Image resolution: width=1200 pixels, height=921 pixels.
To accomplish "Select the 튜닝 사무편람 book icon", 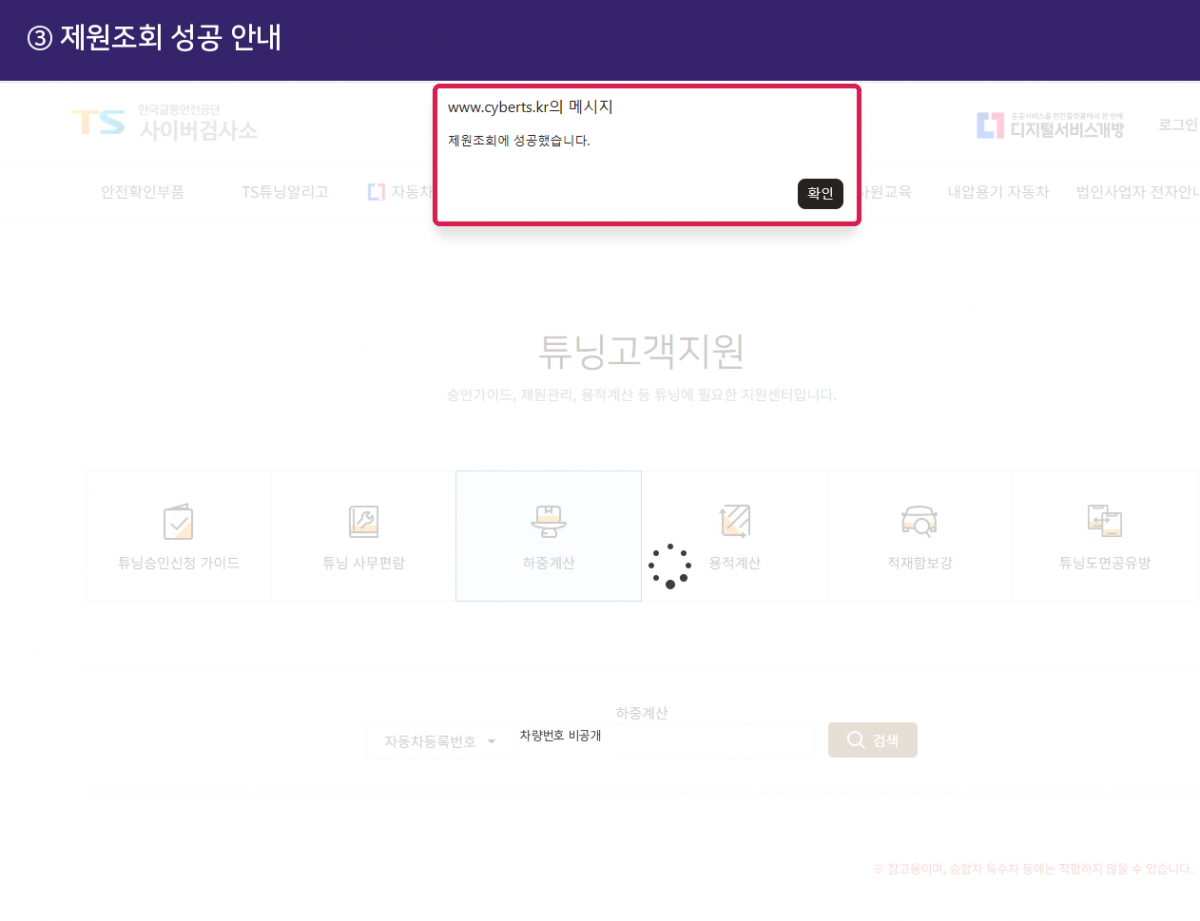I will 363,521.
